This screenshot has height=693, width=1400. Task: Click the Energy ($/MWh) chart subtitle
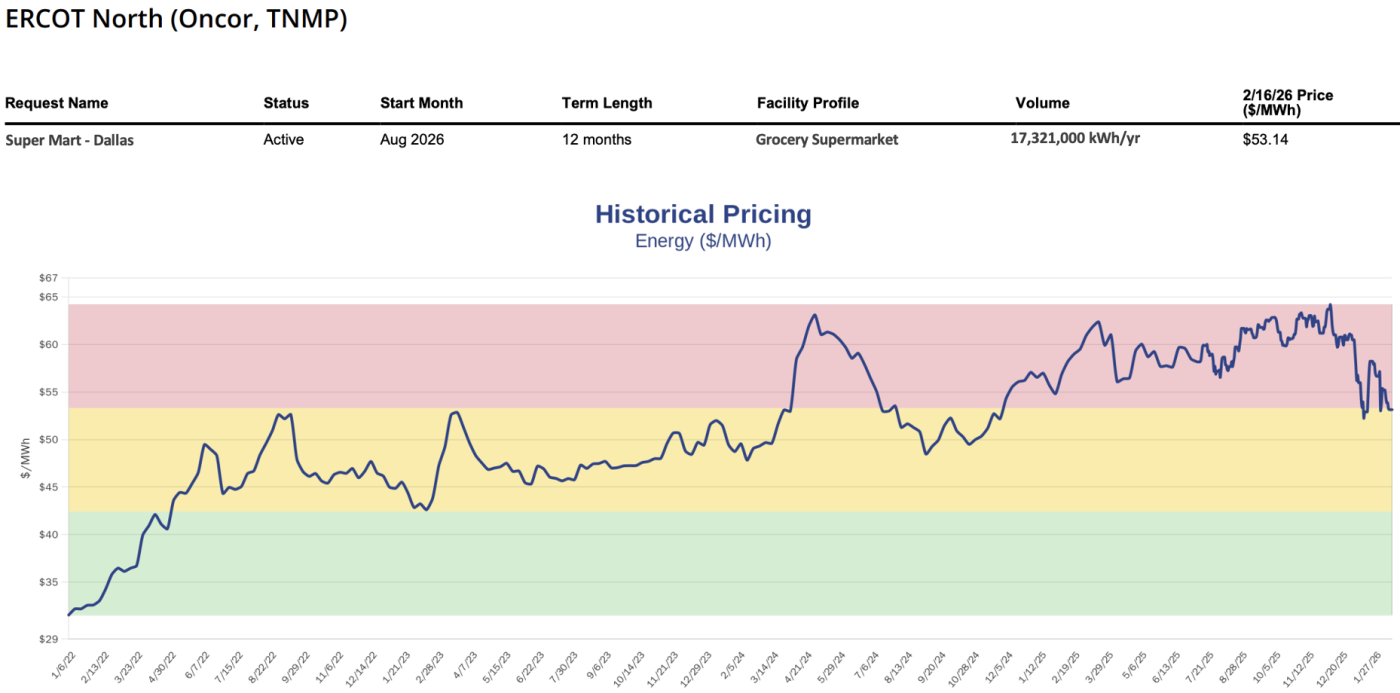pos(703,241)
